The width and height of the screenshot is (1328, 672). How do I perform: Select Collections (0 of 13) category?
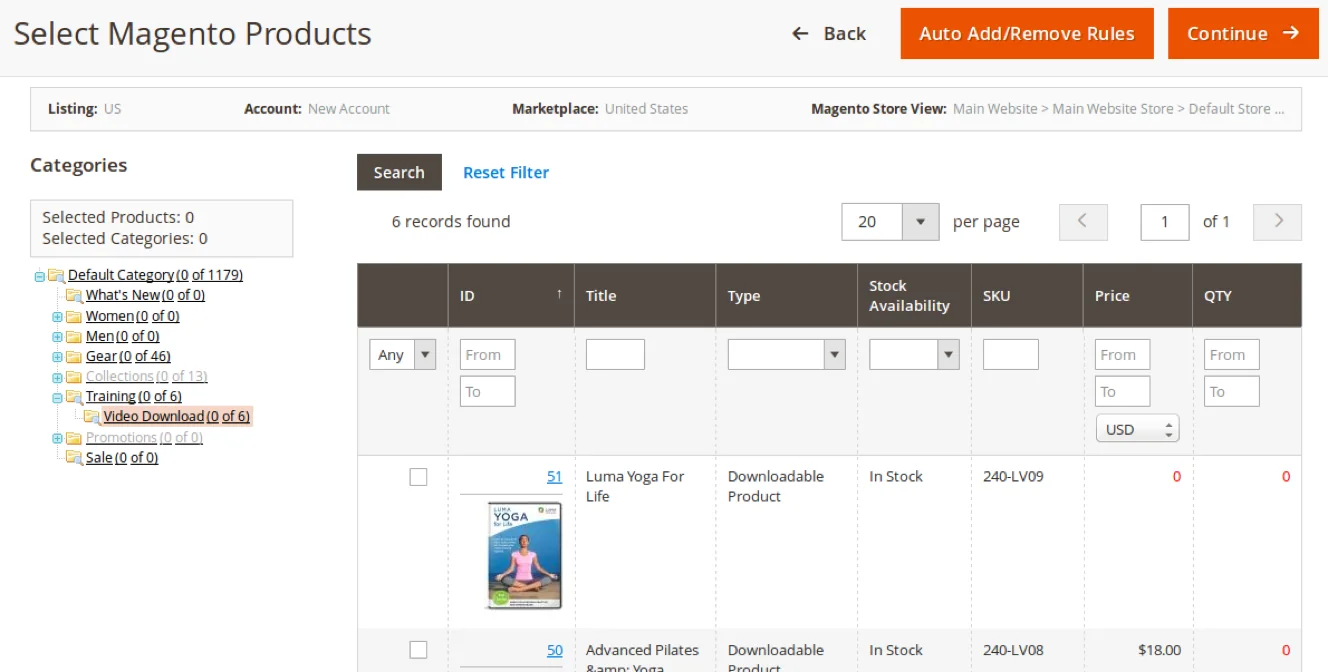pyautogui.click(x=146, y=376)
